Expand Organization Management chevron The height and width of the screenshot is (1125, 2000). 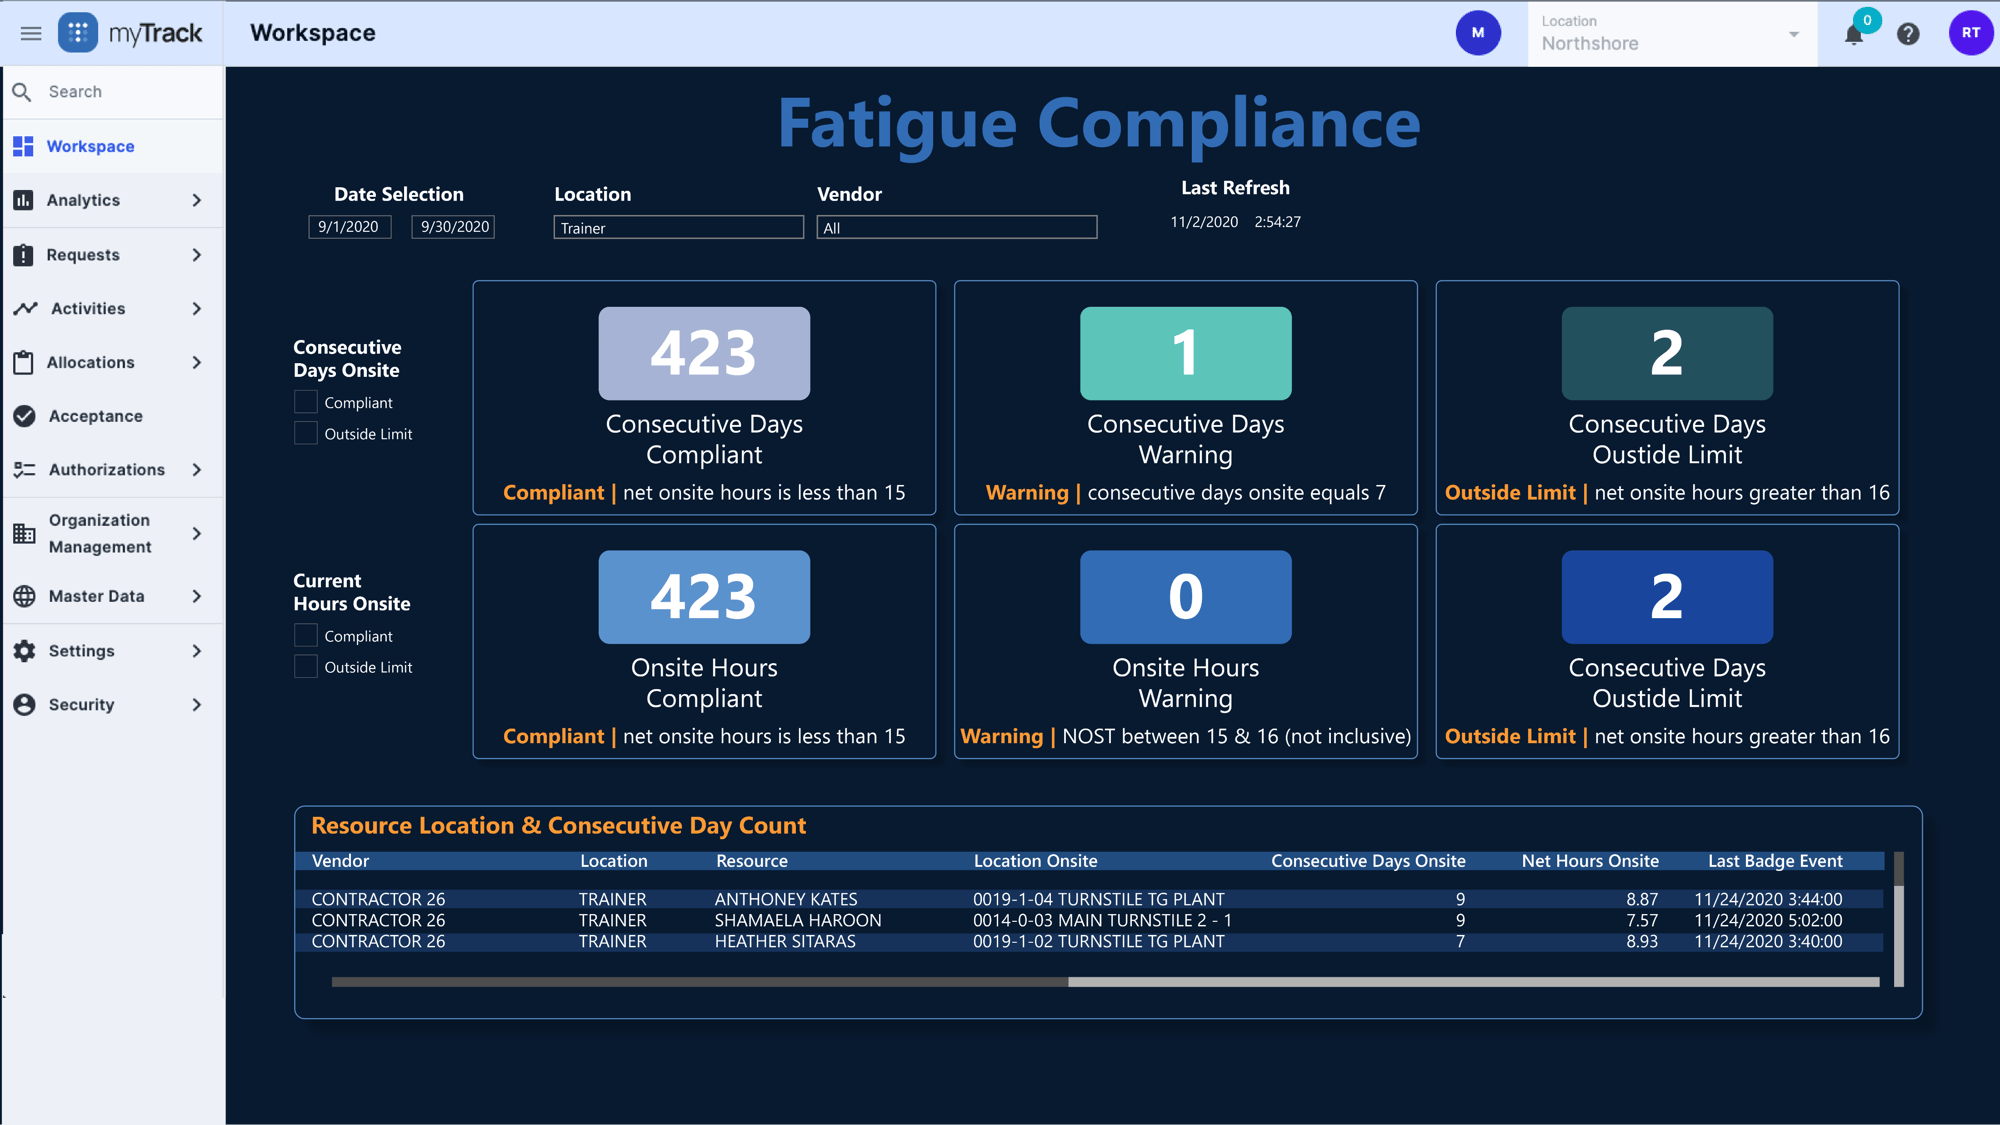(197, 533)
